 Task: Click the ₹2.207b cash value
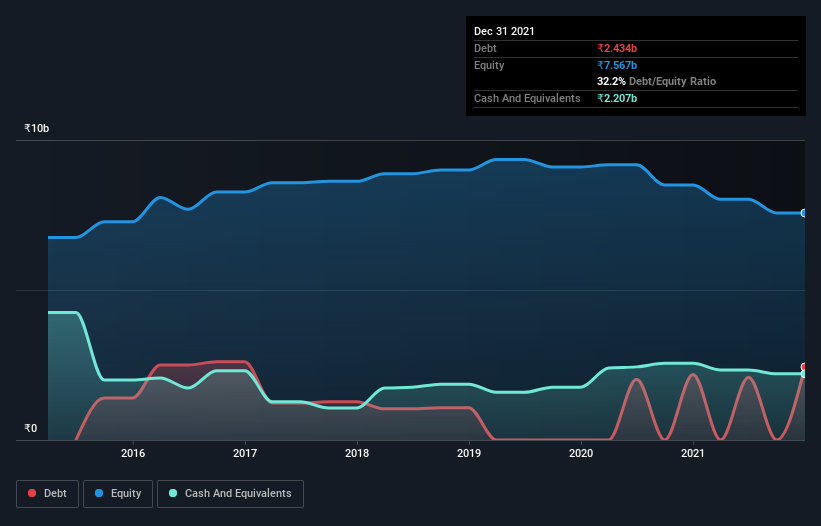pyautogui.click(x=617, y=98)
